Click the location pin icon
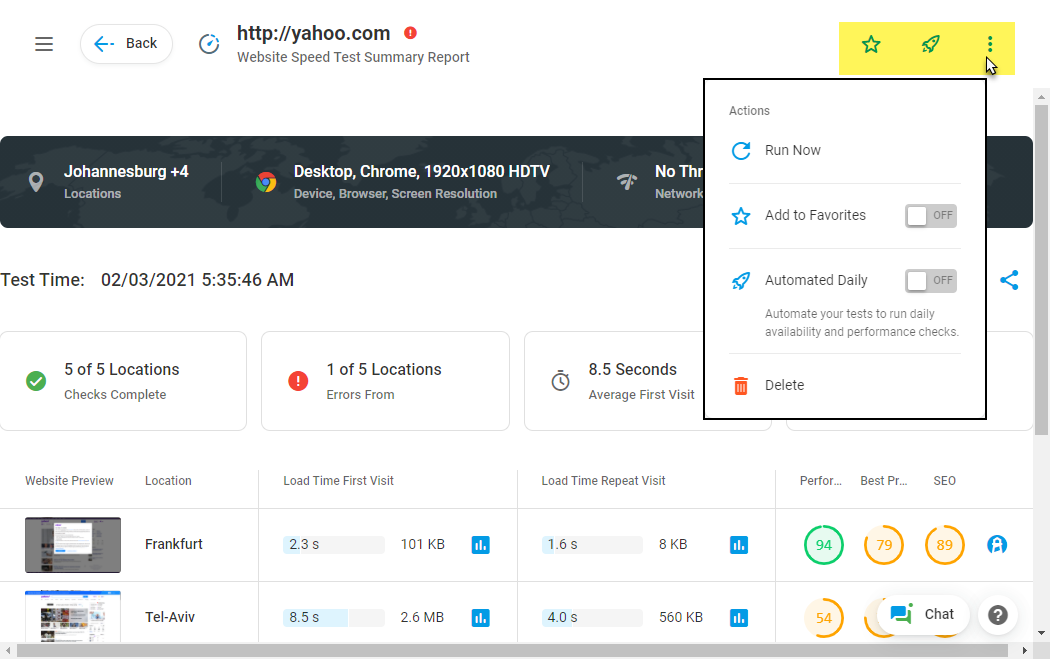1050x659 pixels. pyautogui.click(x=36, y=182)
